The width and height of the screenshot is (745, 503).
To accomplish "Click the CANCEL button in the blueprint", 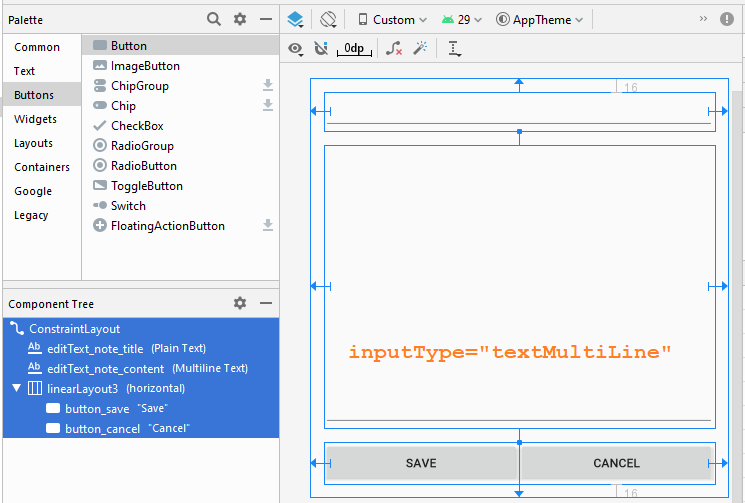I will (x=616, y=463).
